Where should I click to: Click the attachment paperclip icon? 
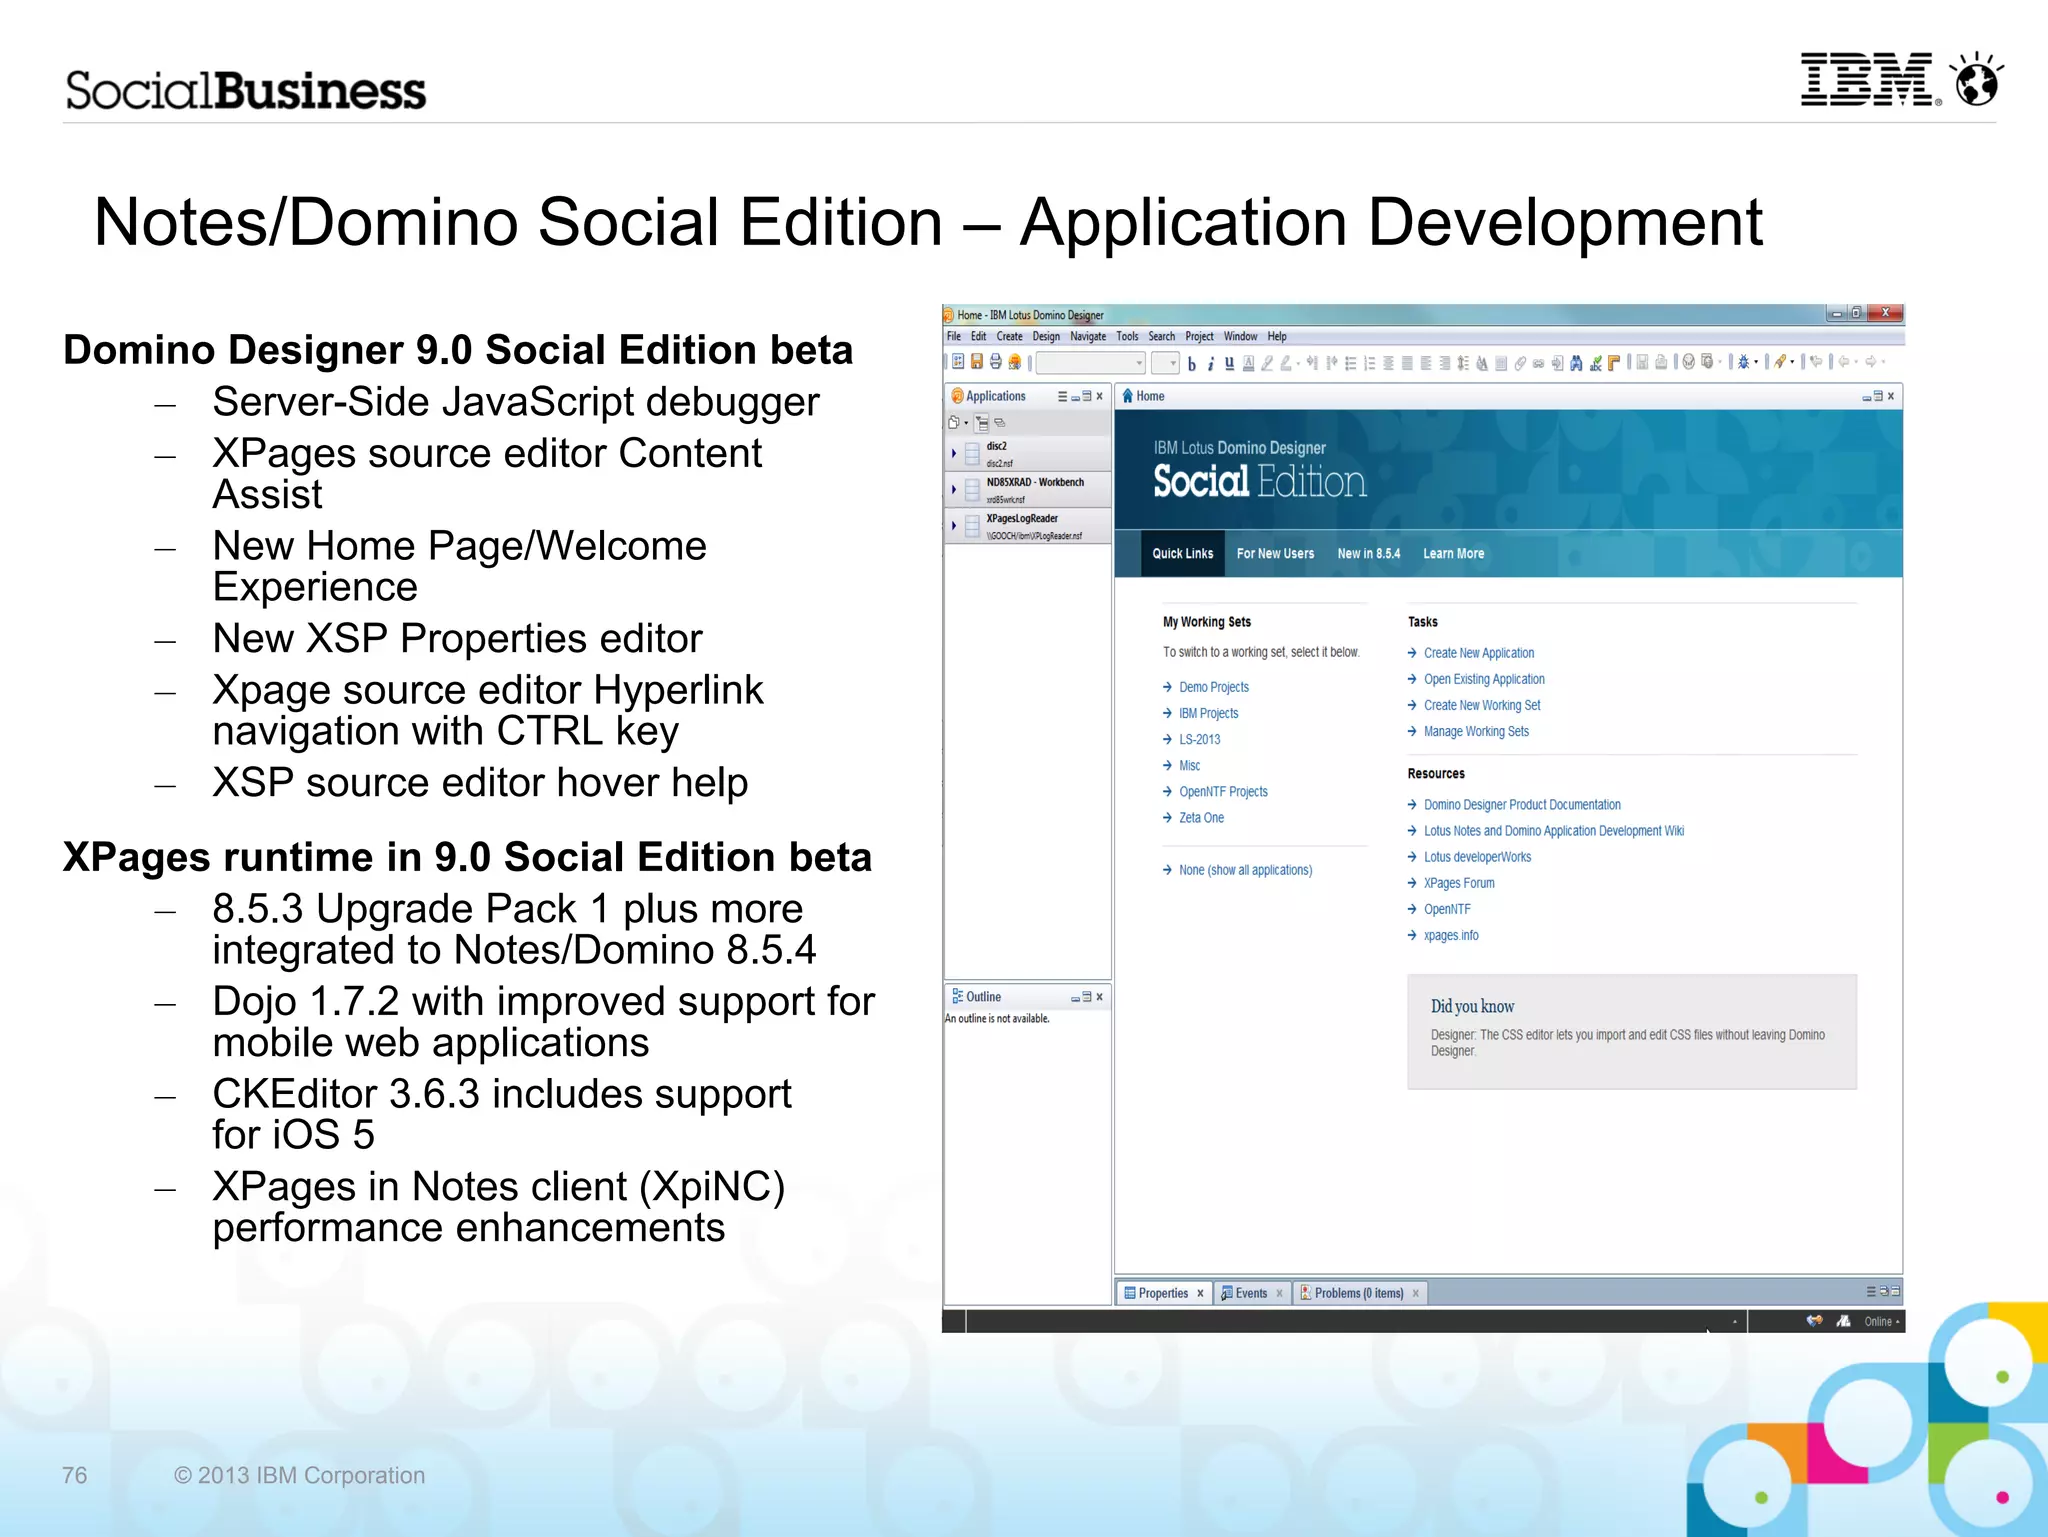coord(1520,363)
